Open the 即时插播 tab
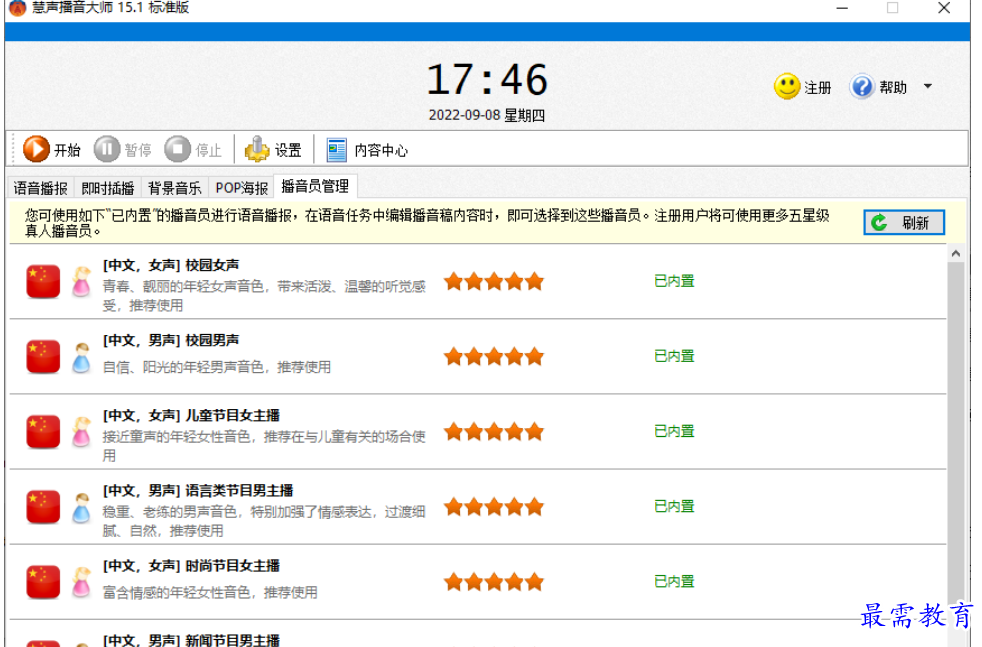982x647 pixels. [x=108, y=188]
